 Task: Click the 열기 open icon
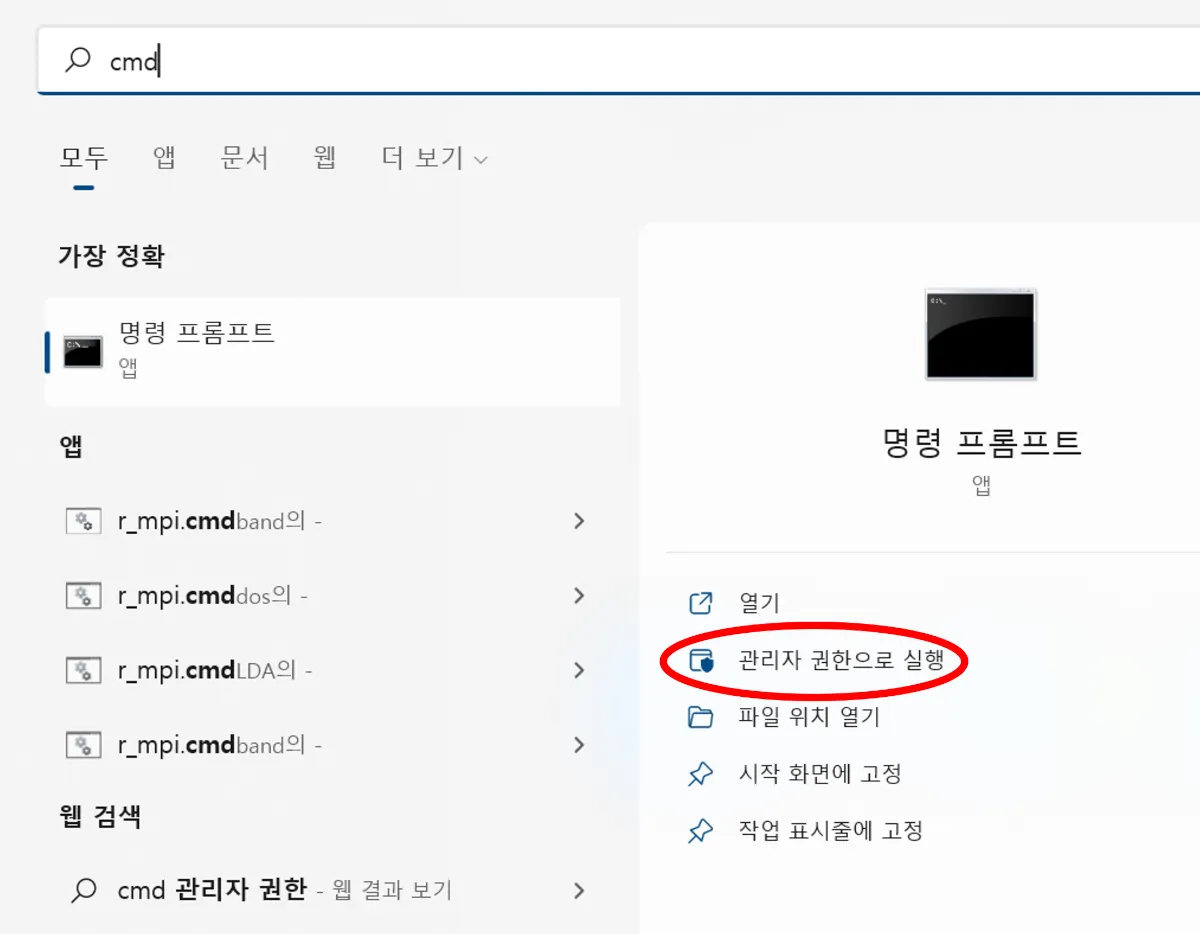(x=701, y=603)
